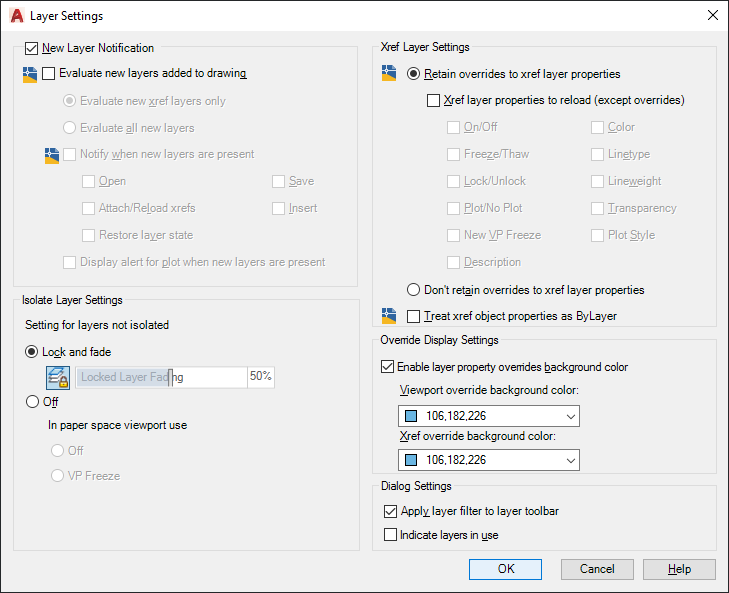Click the OK button

click(x=506, y=569)
